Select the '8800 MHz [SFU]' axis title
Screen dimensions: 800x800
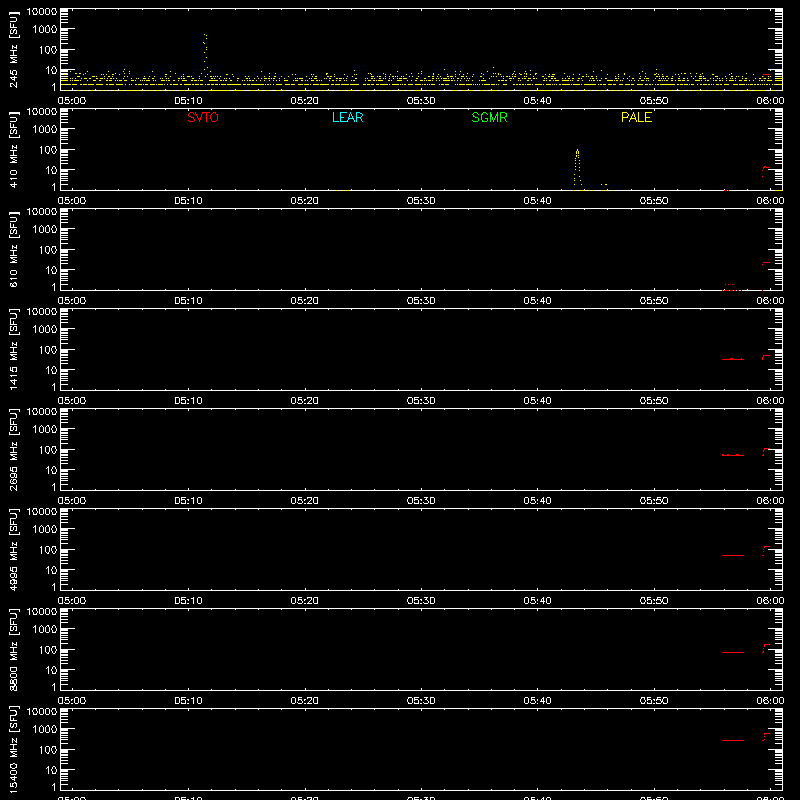point(13,649)
